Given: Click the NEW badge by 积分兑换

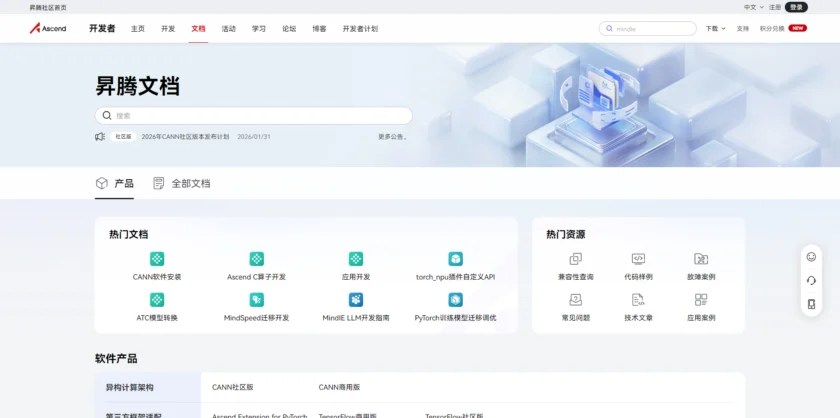Looking at the screenshot, I should pyautogui.click(x=798, y=28).
